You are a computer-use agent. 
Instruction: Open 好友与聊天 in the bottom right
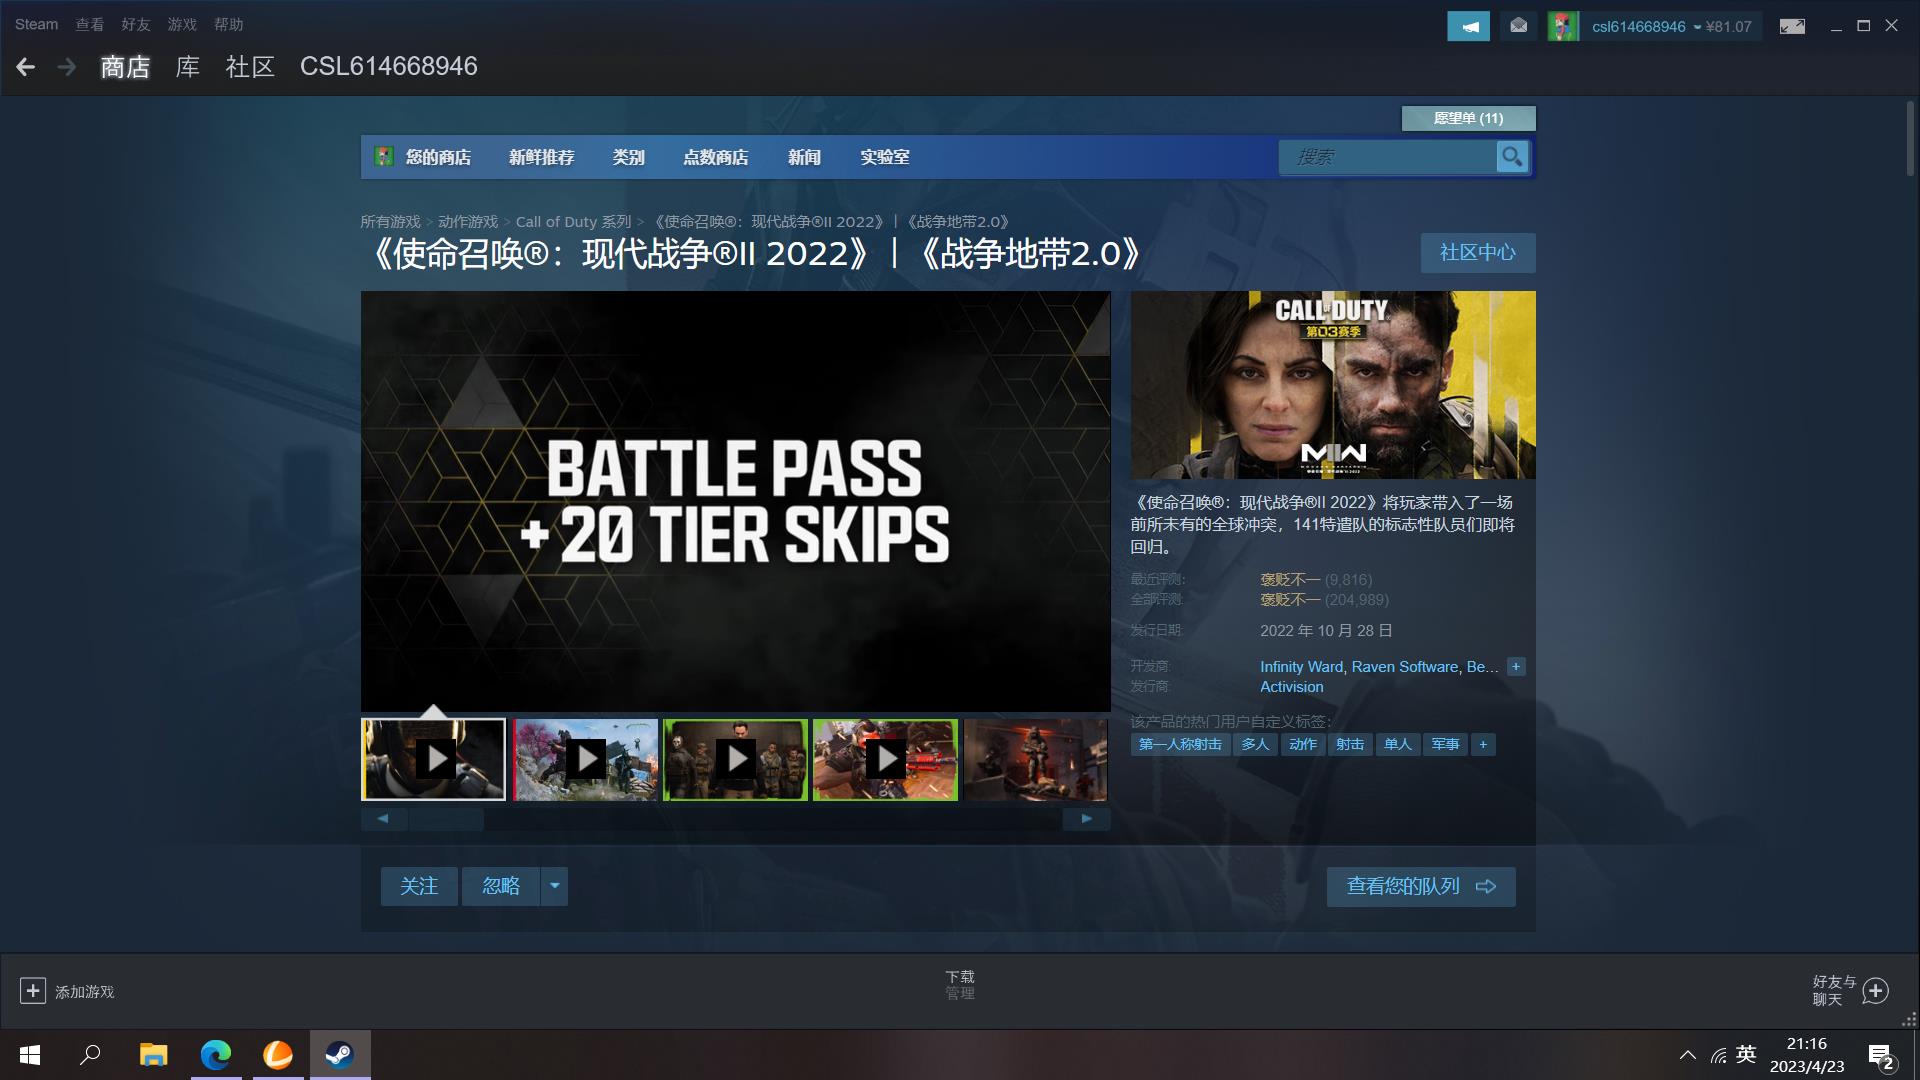click(1843, 991)
